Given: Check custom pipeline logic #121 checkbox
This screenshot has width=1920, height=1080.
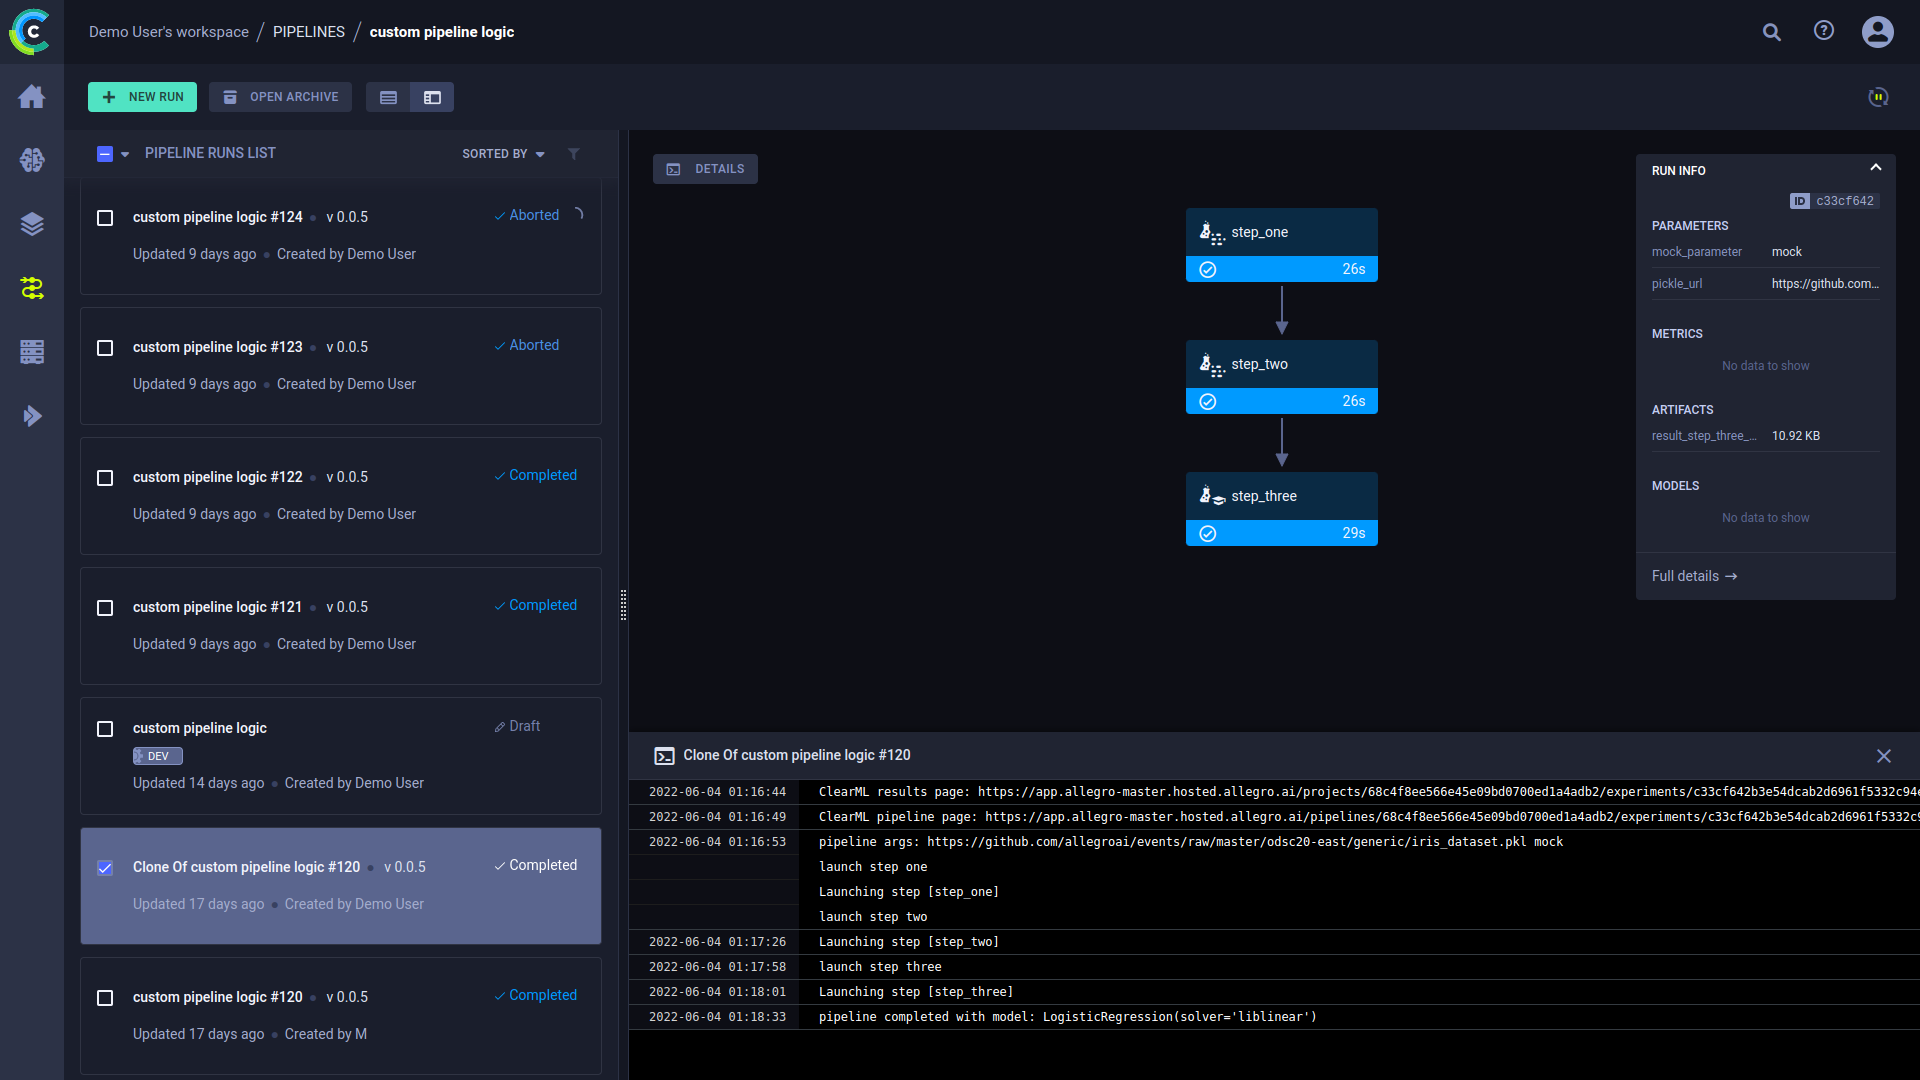Looking at the screenshot, I should pyautogui.click(x=105, y=608).
